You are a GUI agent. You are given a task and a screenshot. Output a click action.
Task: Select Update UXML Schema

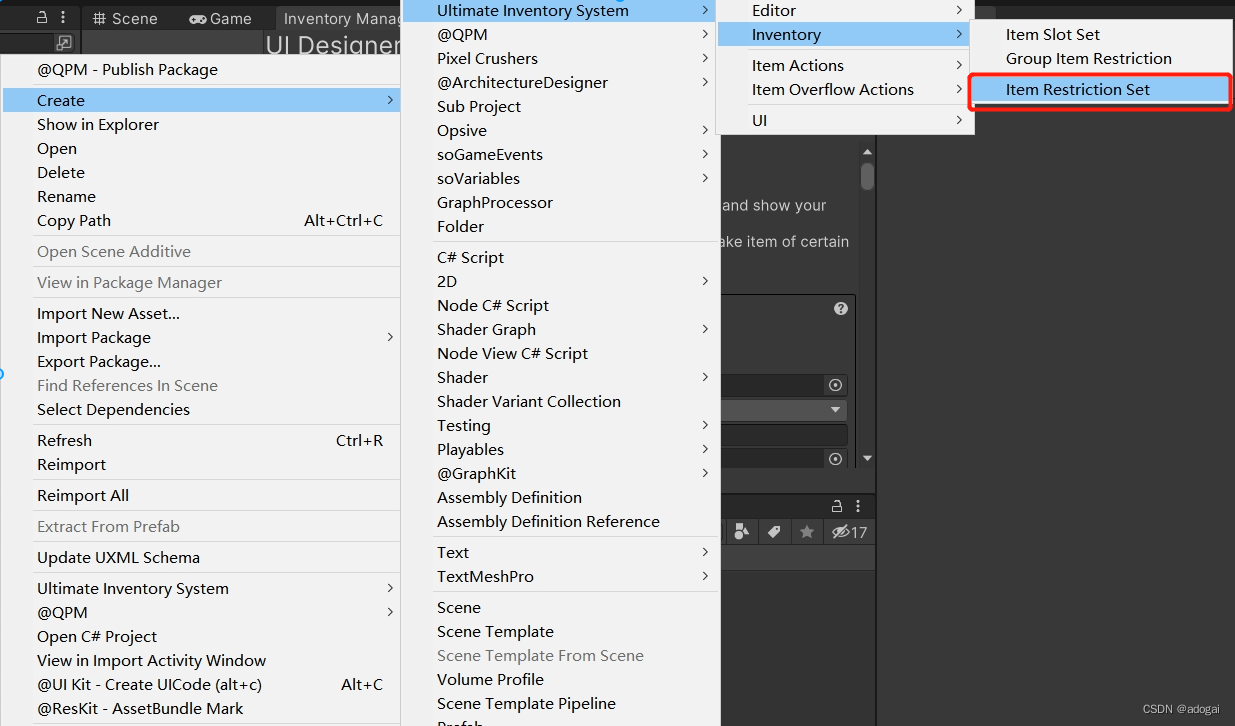coord(201,557)
